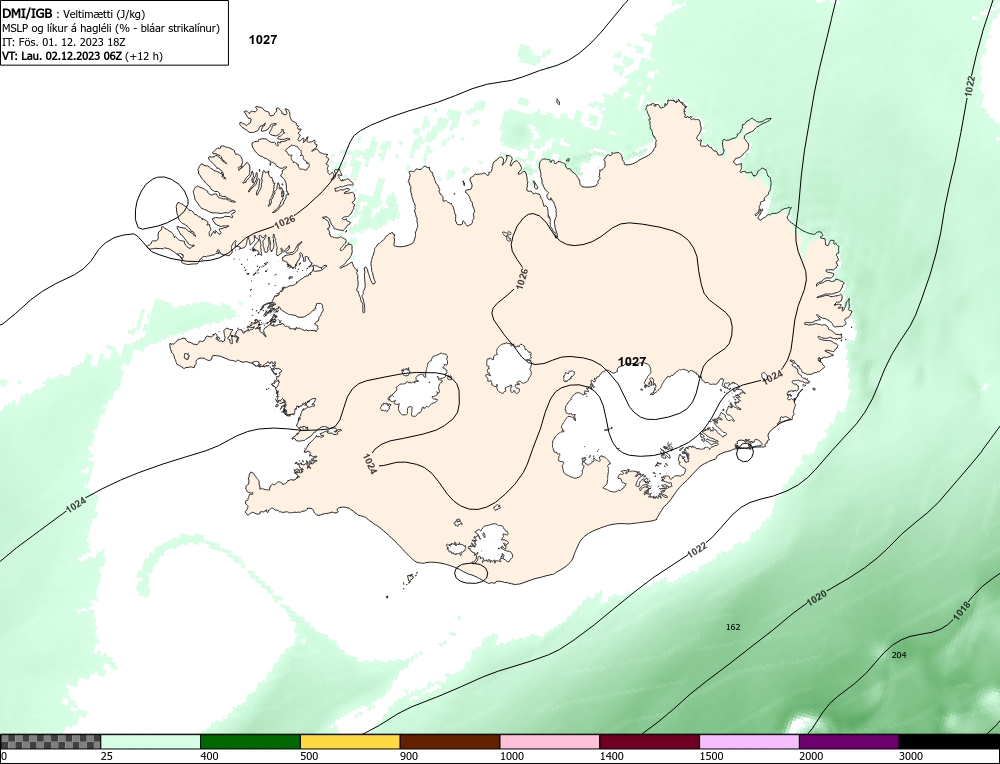Click the legend tick value 1400

pos(612,756)
